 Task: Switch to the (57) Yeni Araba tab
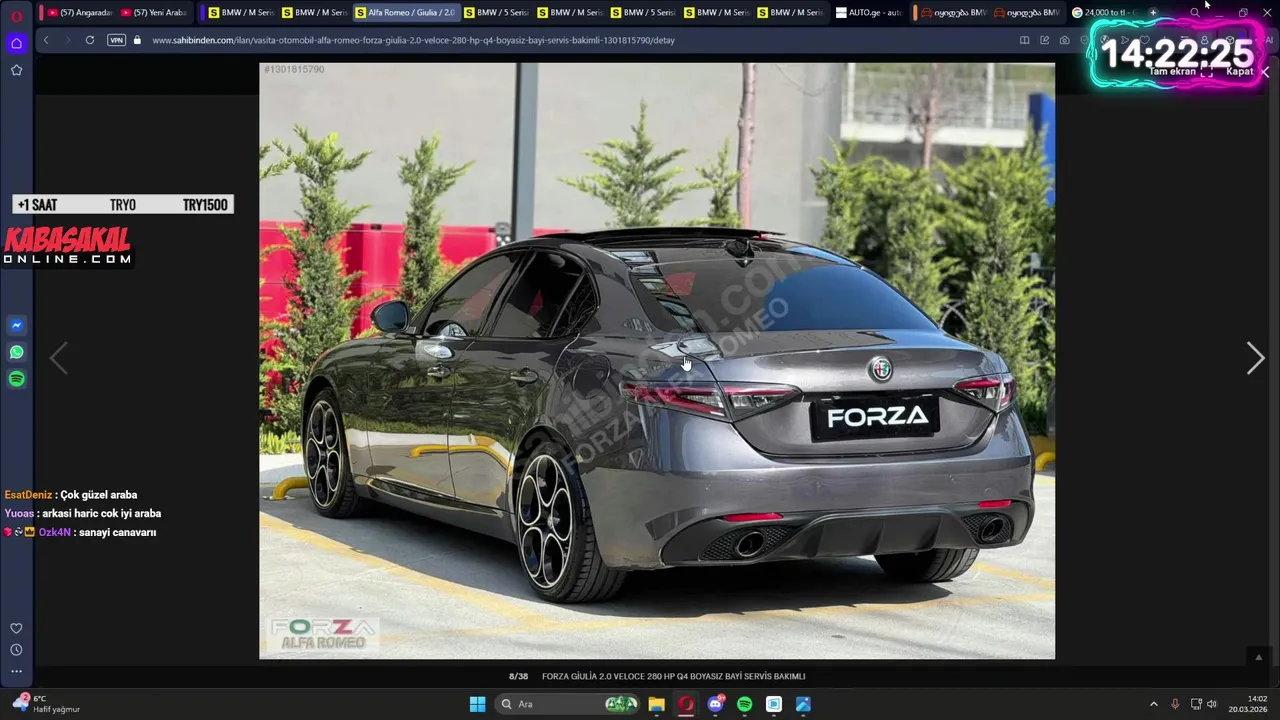pyautogui.click(x=153, y=13)
